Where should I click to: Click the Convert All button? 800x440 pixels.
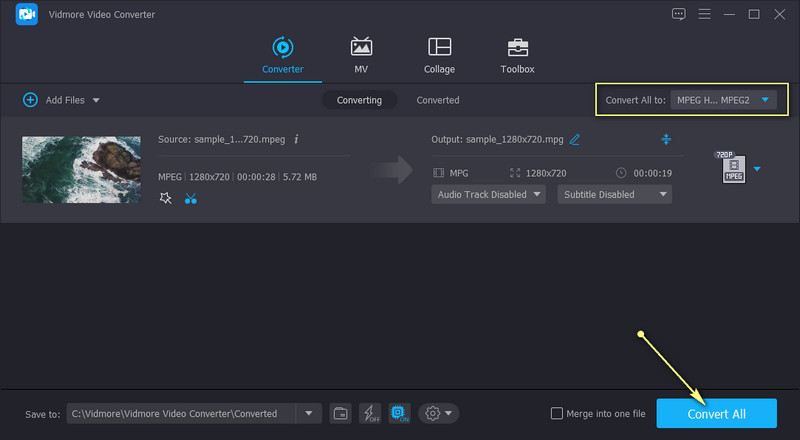[716, 413]
